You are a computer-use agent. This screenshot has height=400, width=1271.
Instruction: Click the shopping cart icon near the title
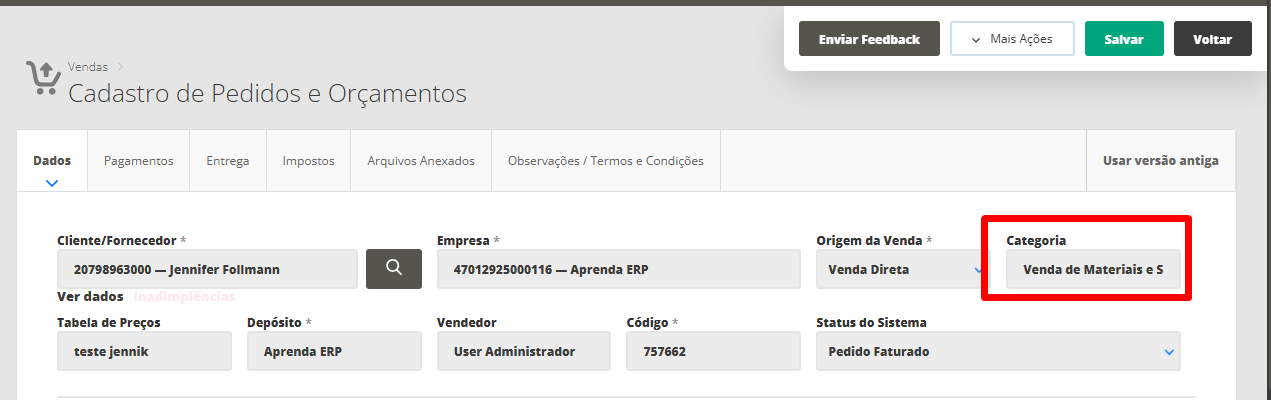tap(43, 78)
